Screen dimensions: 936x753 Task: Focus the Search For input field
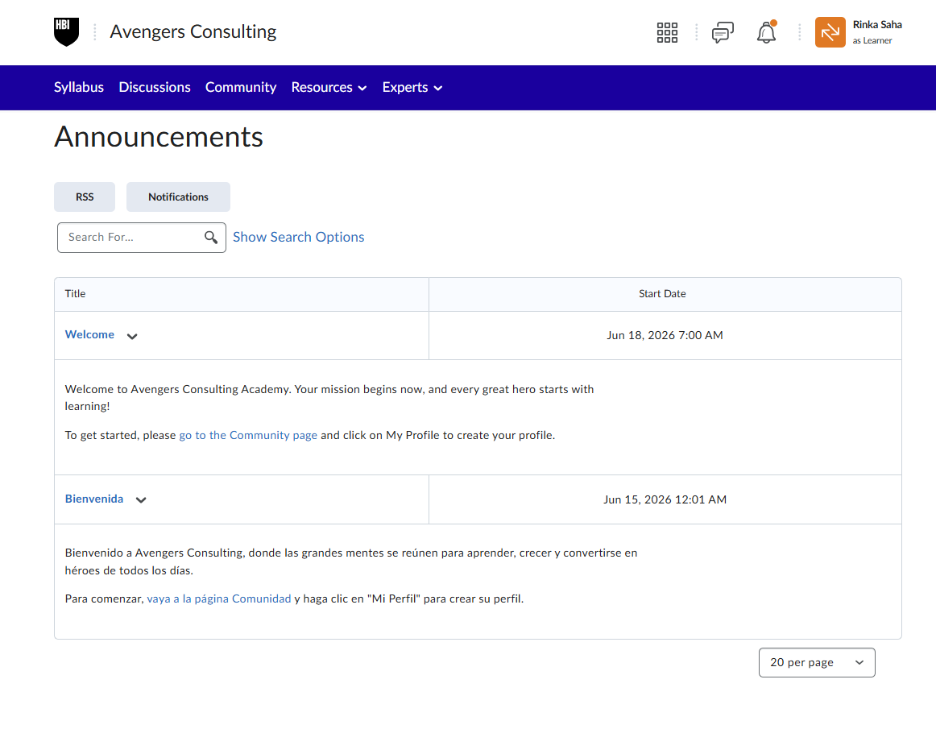pyautogui.click(x=141, y=238)
